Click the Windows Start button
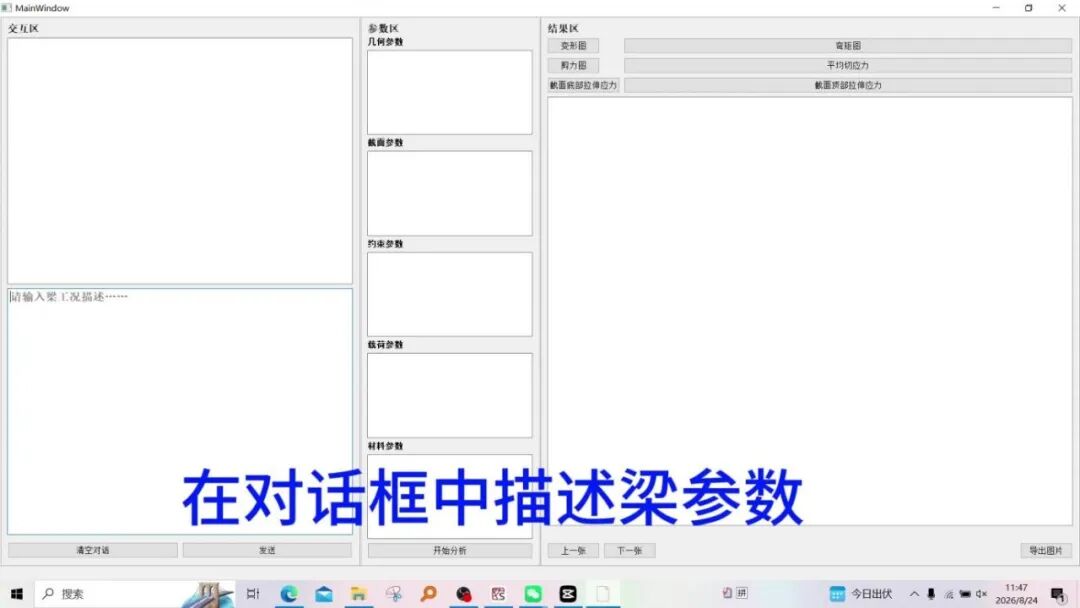The image size is (1080, 608). pos(17,594)
